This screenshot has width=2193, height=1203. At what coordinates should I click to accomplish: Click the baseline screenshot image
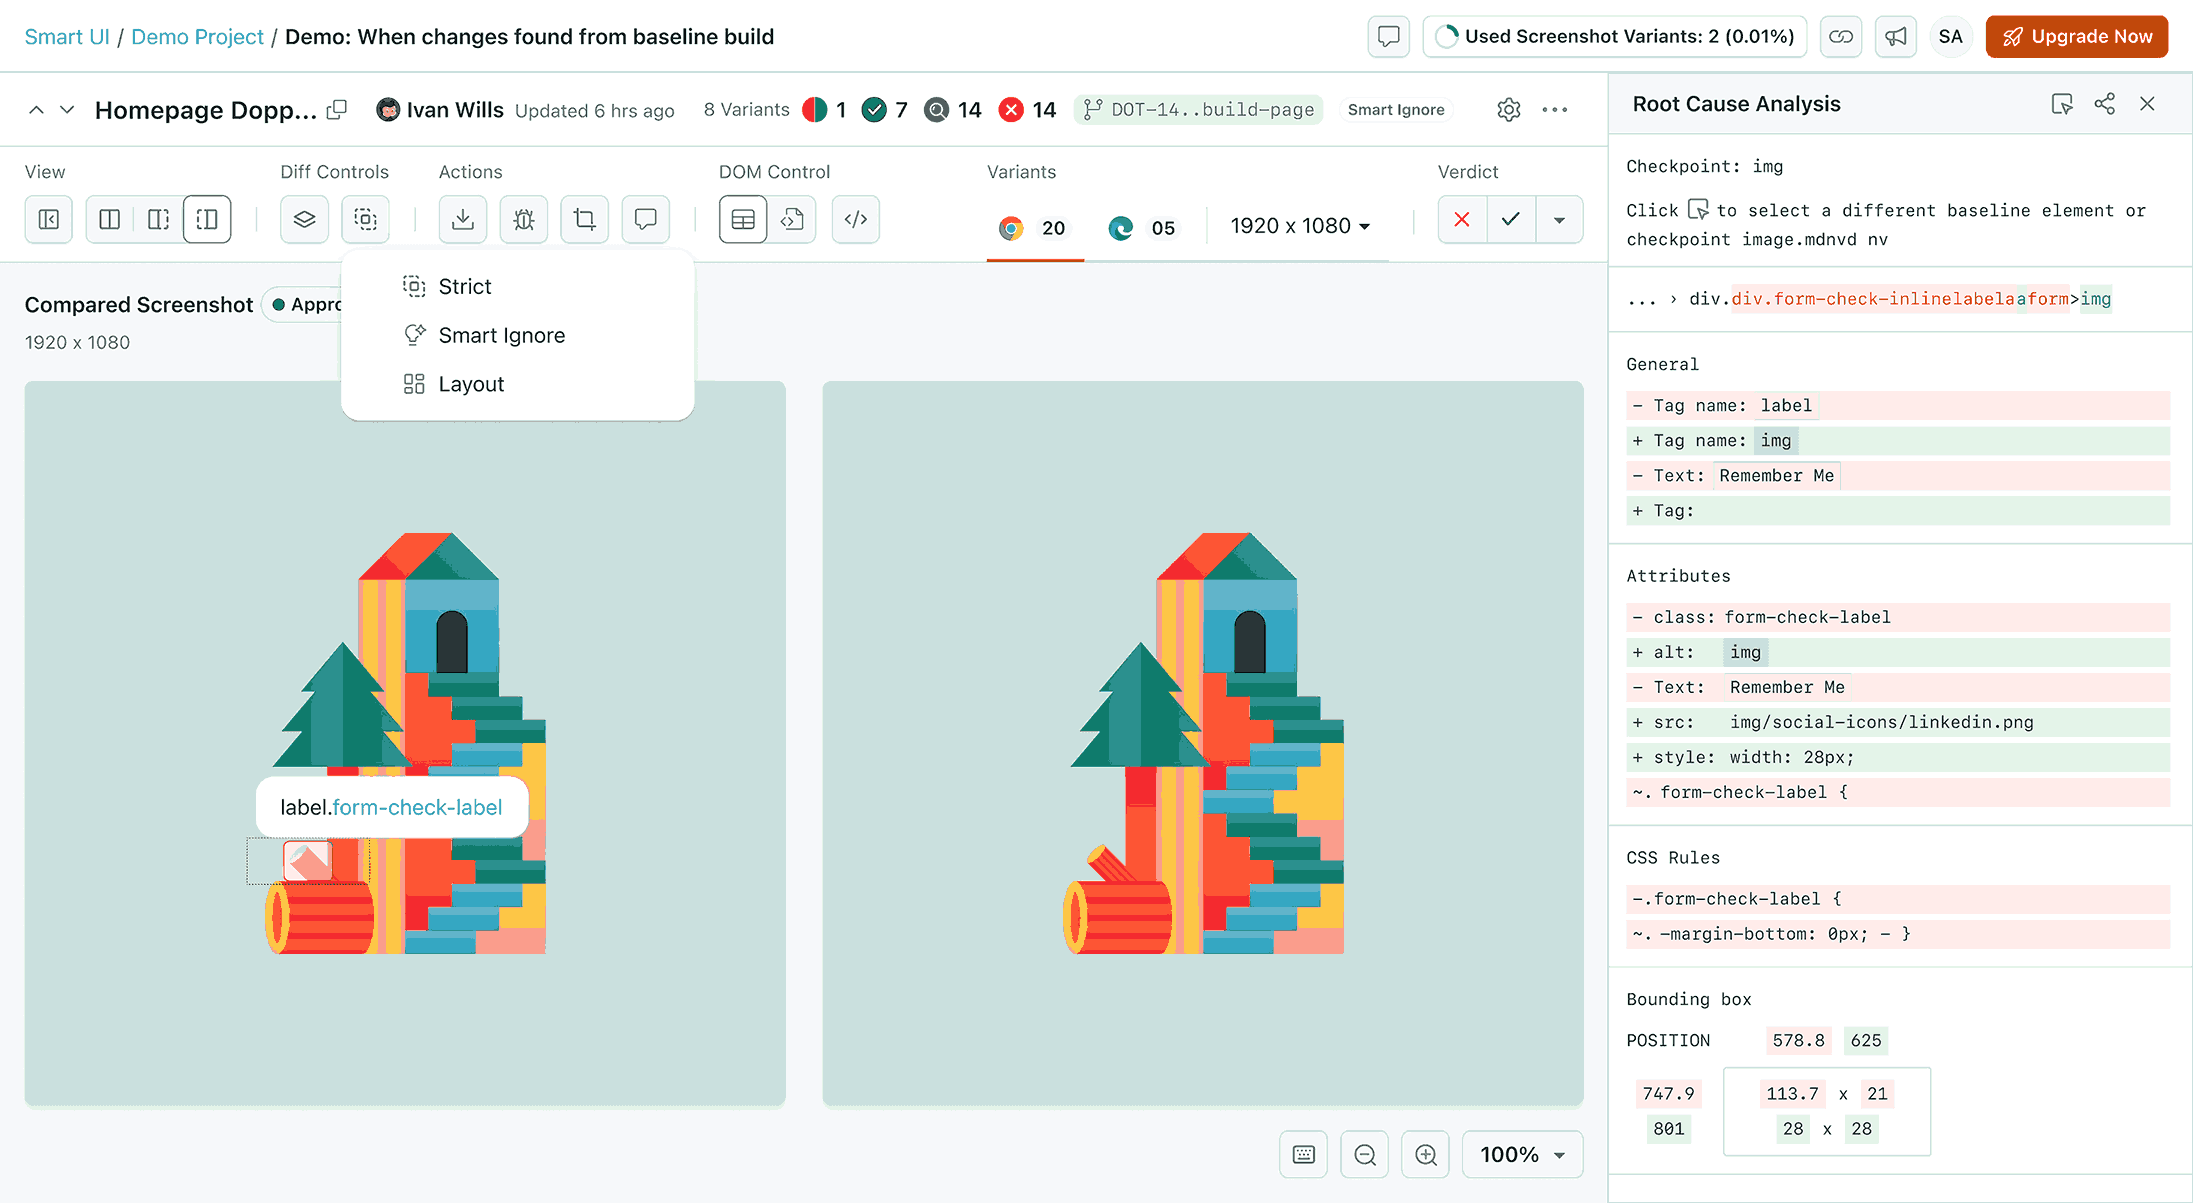click(x=1202, y=743)
